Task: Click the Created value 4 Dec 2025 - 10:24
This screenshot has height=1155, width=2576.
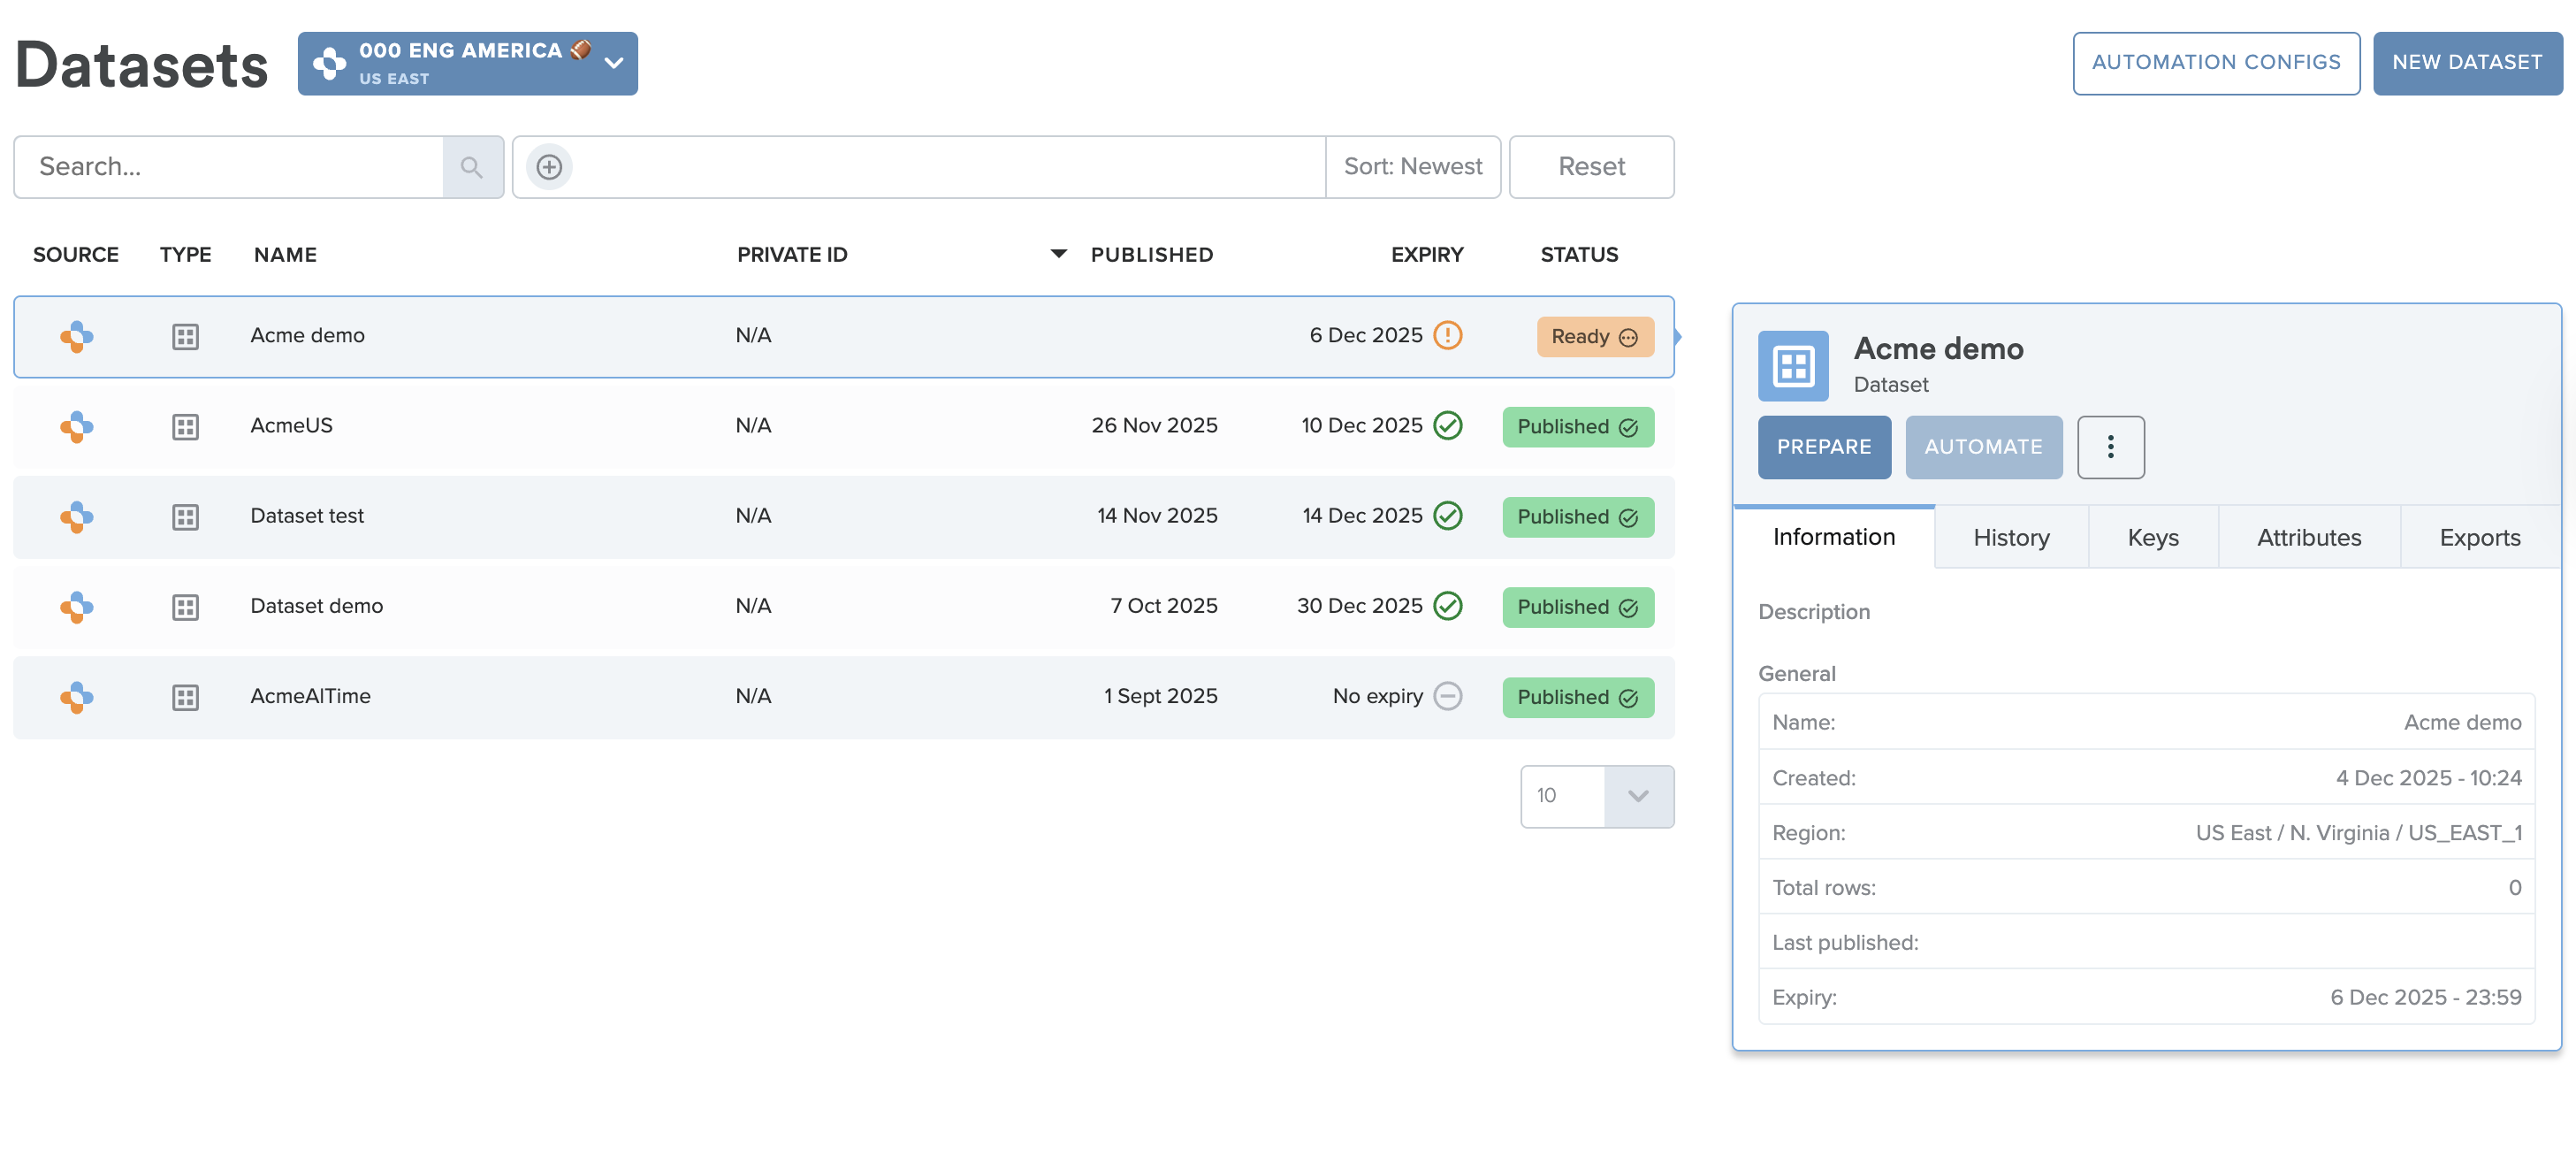Action: pos(2428,778)
